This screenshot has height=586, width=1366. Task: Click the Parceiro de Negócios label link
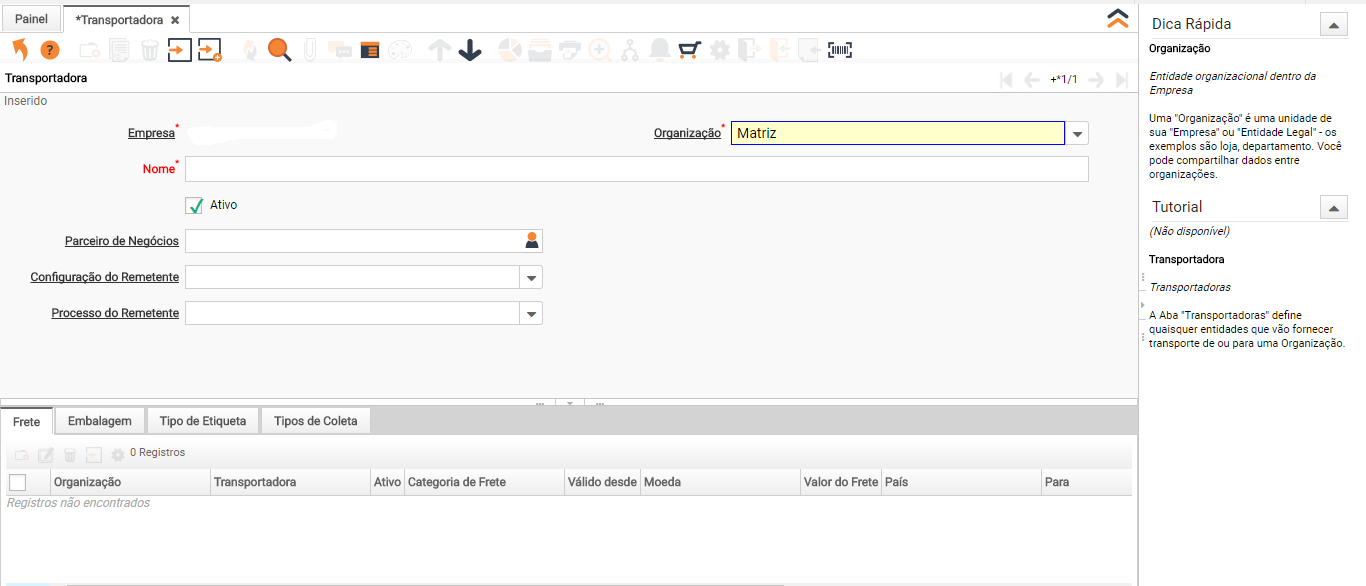point(121,241)
